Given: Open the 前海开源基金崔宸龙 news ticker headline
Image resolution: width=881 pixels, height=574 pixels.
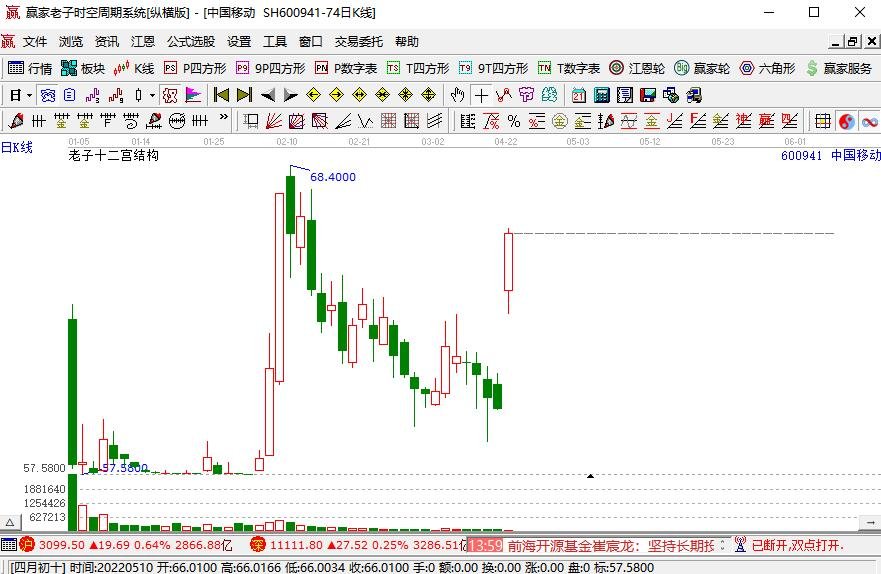Looking at the screenshot, I should [611, 545].
